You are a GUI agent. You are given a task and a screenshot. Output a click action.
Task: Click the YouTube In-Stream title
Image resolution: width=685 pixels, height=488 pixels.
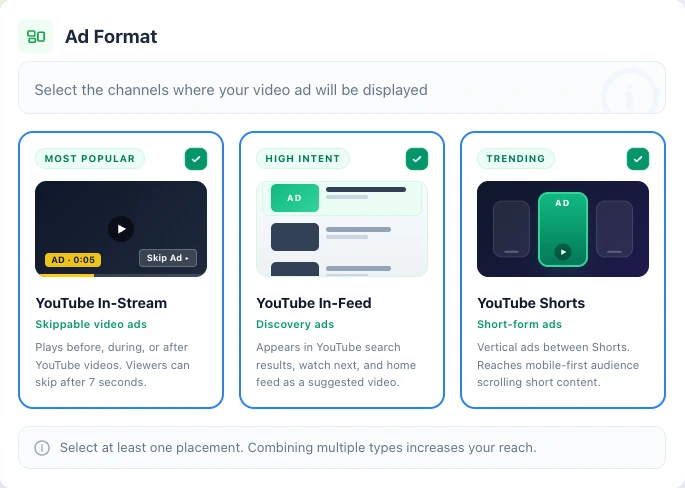(101, 303)
